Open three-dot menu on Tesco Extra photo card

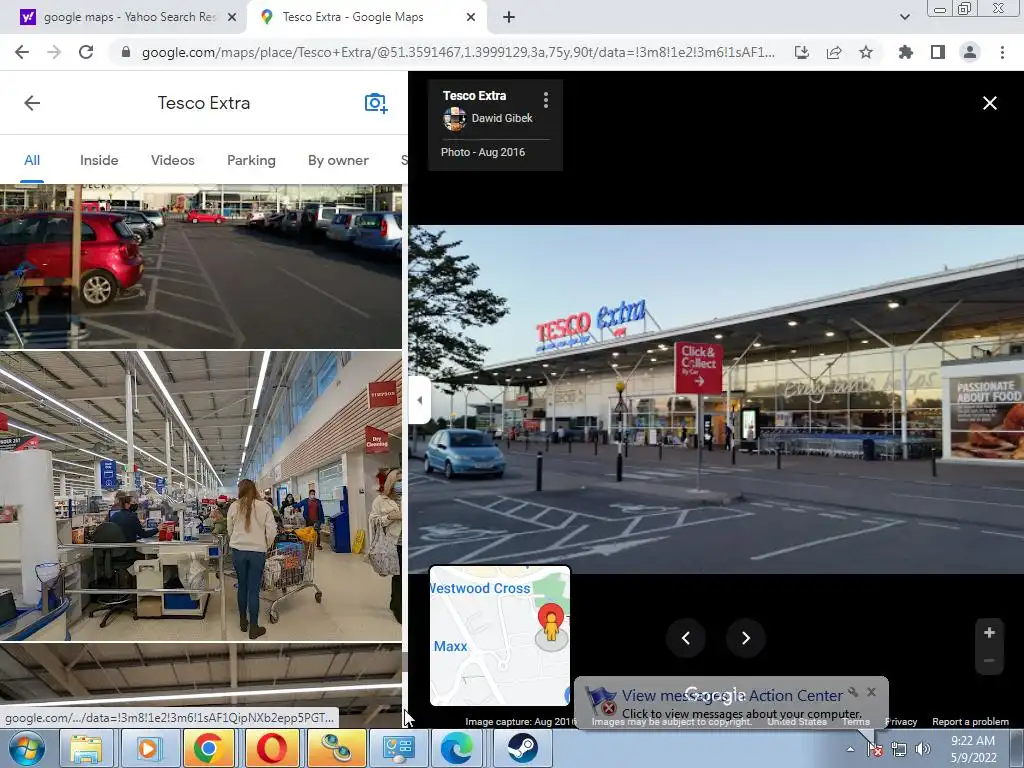tap(546, 100)
